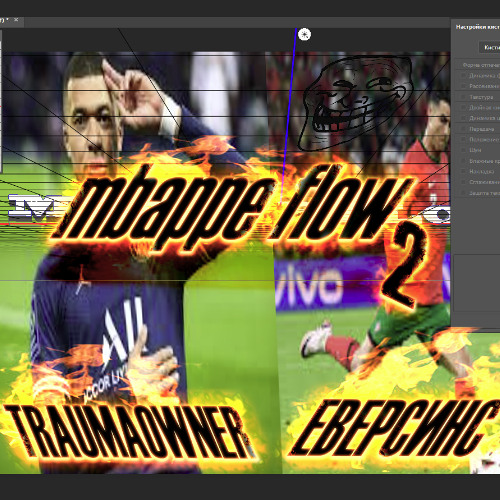Toggle the Сглаживание checkbox
The width and height of the screenshot is (500, 500).
(463, 182)
